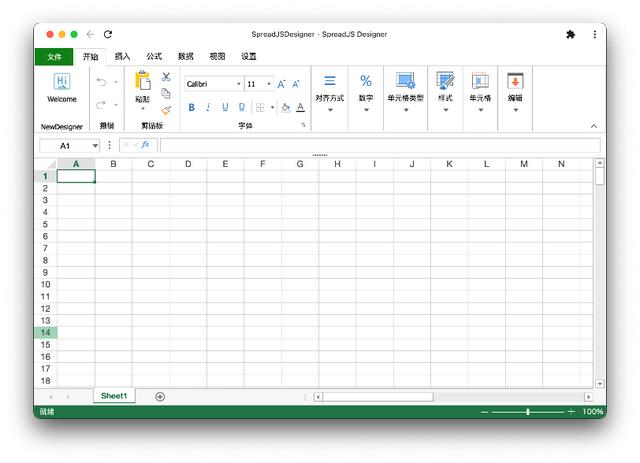
Task: Open the font size 11 dropdown
Action: [259, 84]
